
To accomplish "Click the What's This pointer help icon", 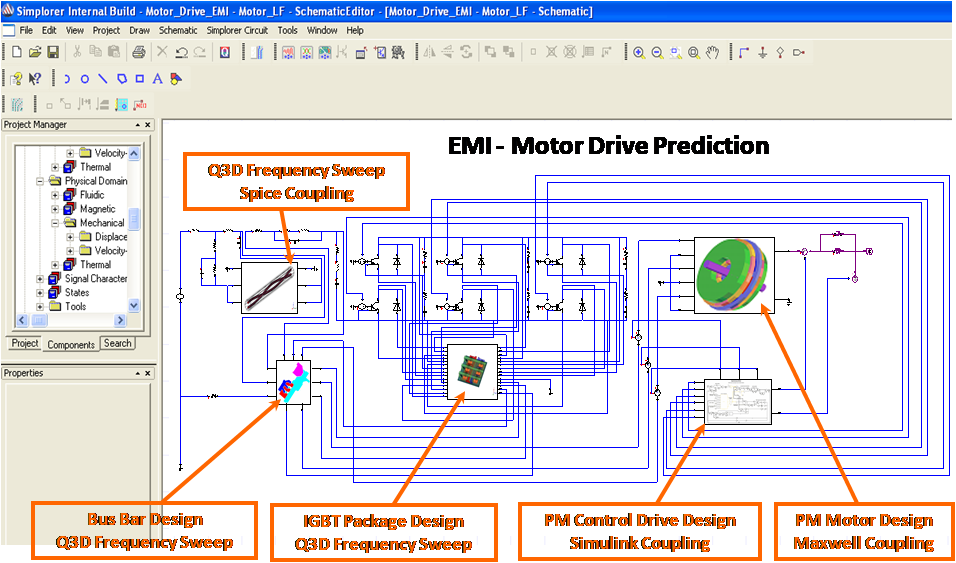I will tap(35, 79).
